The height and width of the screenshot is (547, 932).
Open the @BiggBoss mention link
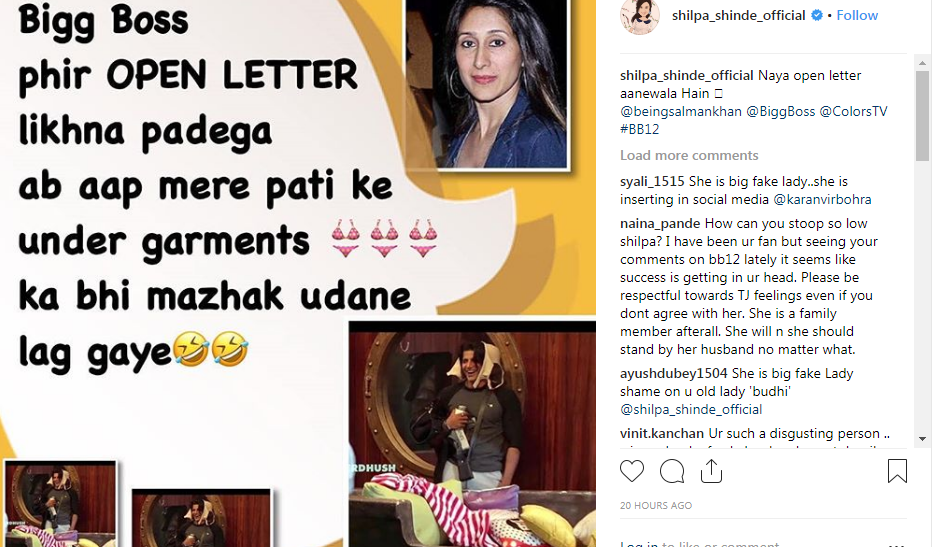[780, 111]
